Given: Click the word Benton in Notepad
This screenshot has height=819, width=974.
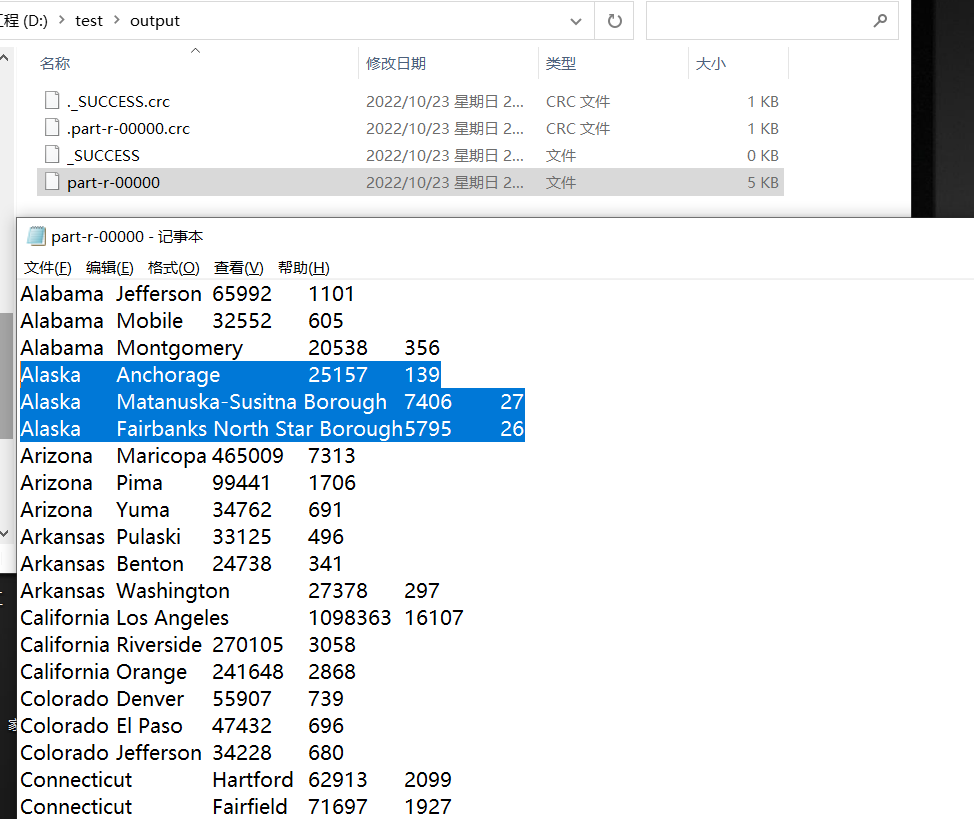Looking at the screenshot, I should (x=150, y=564).
